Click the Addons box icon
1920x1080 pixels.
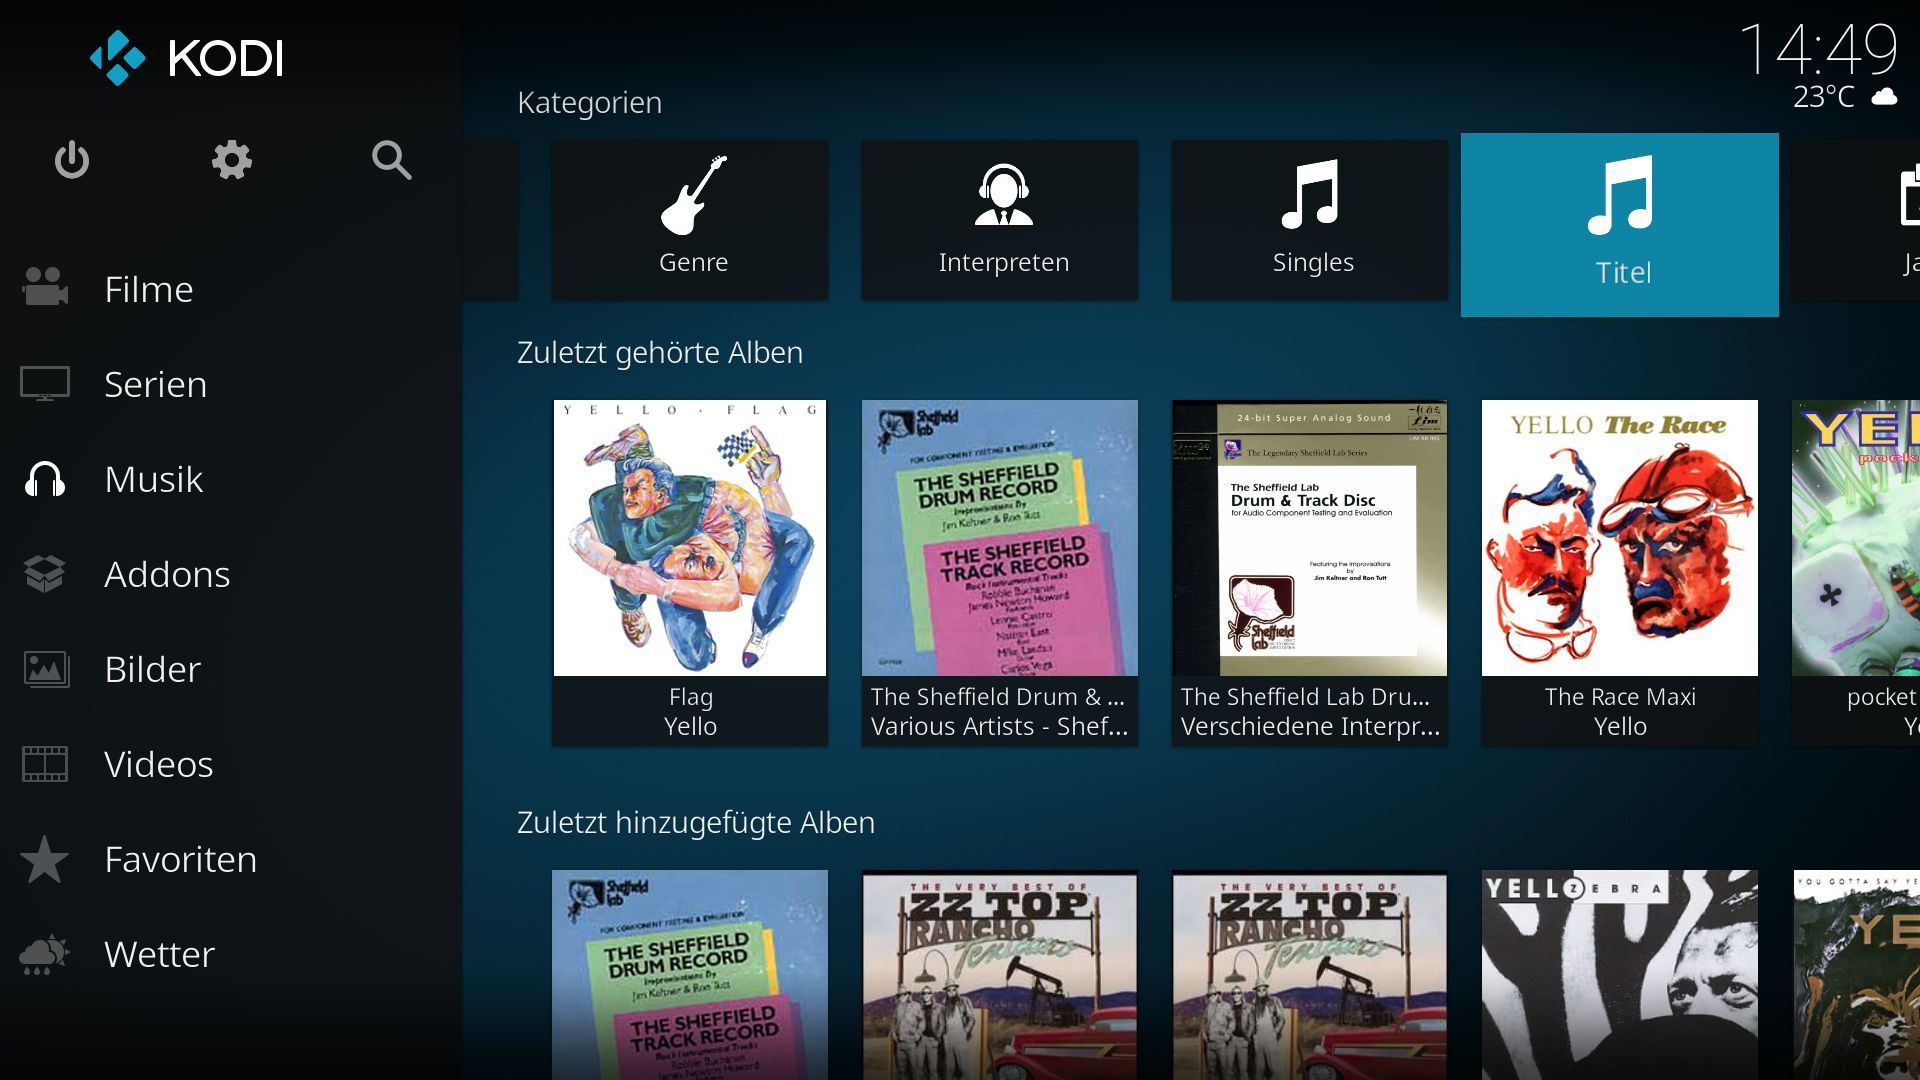[x=45, y=574]
